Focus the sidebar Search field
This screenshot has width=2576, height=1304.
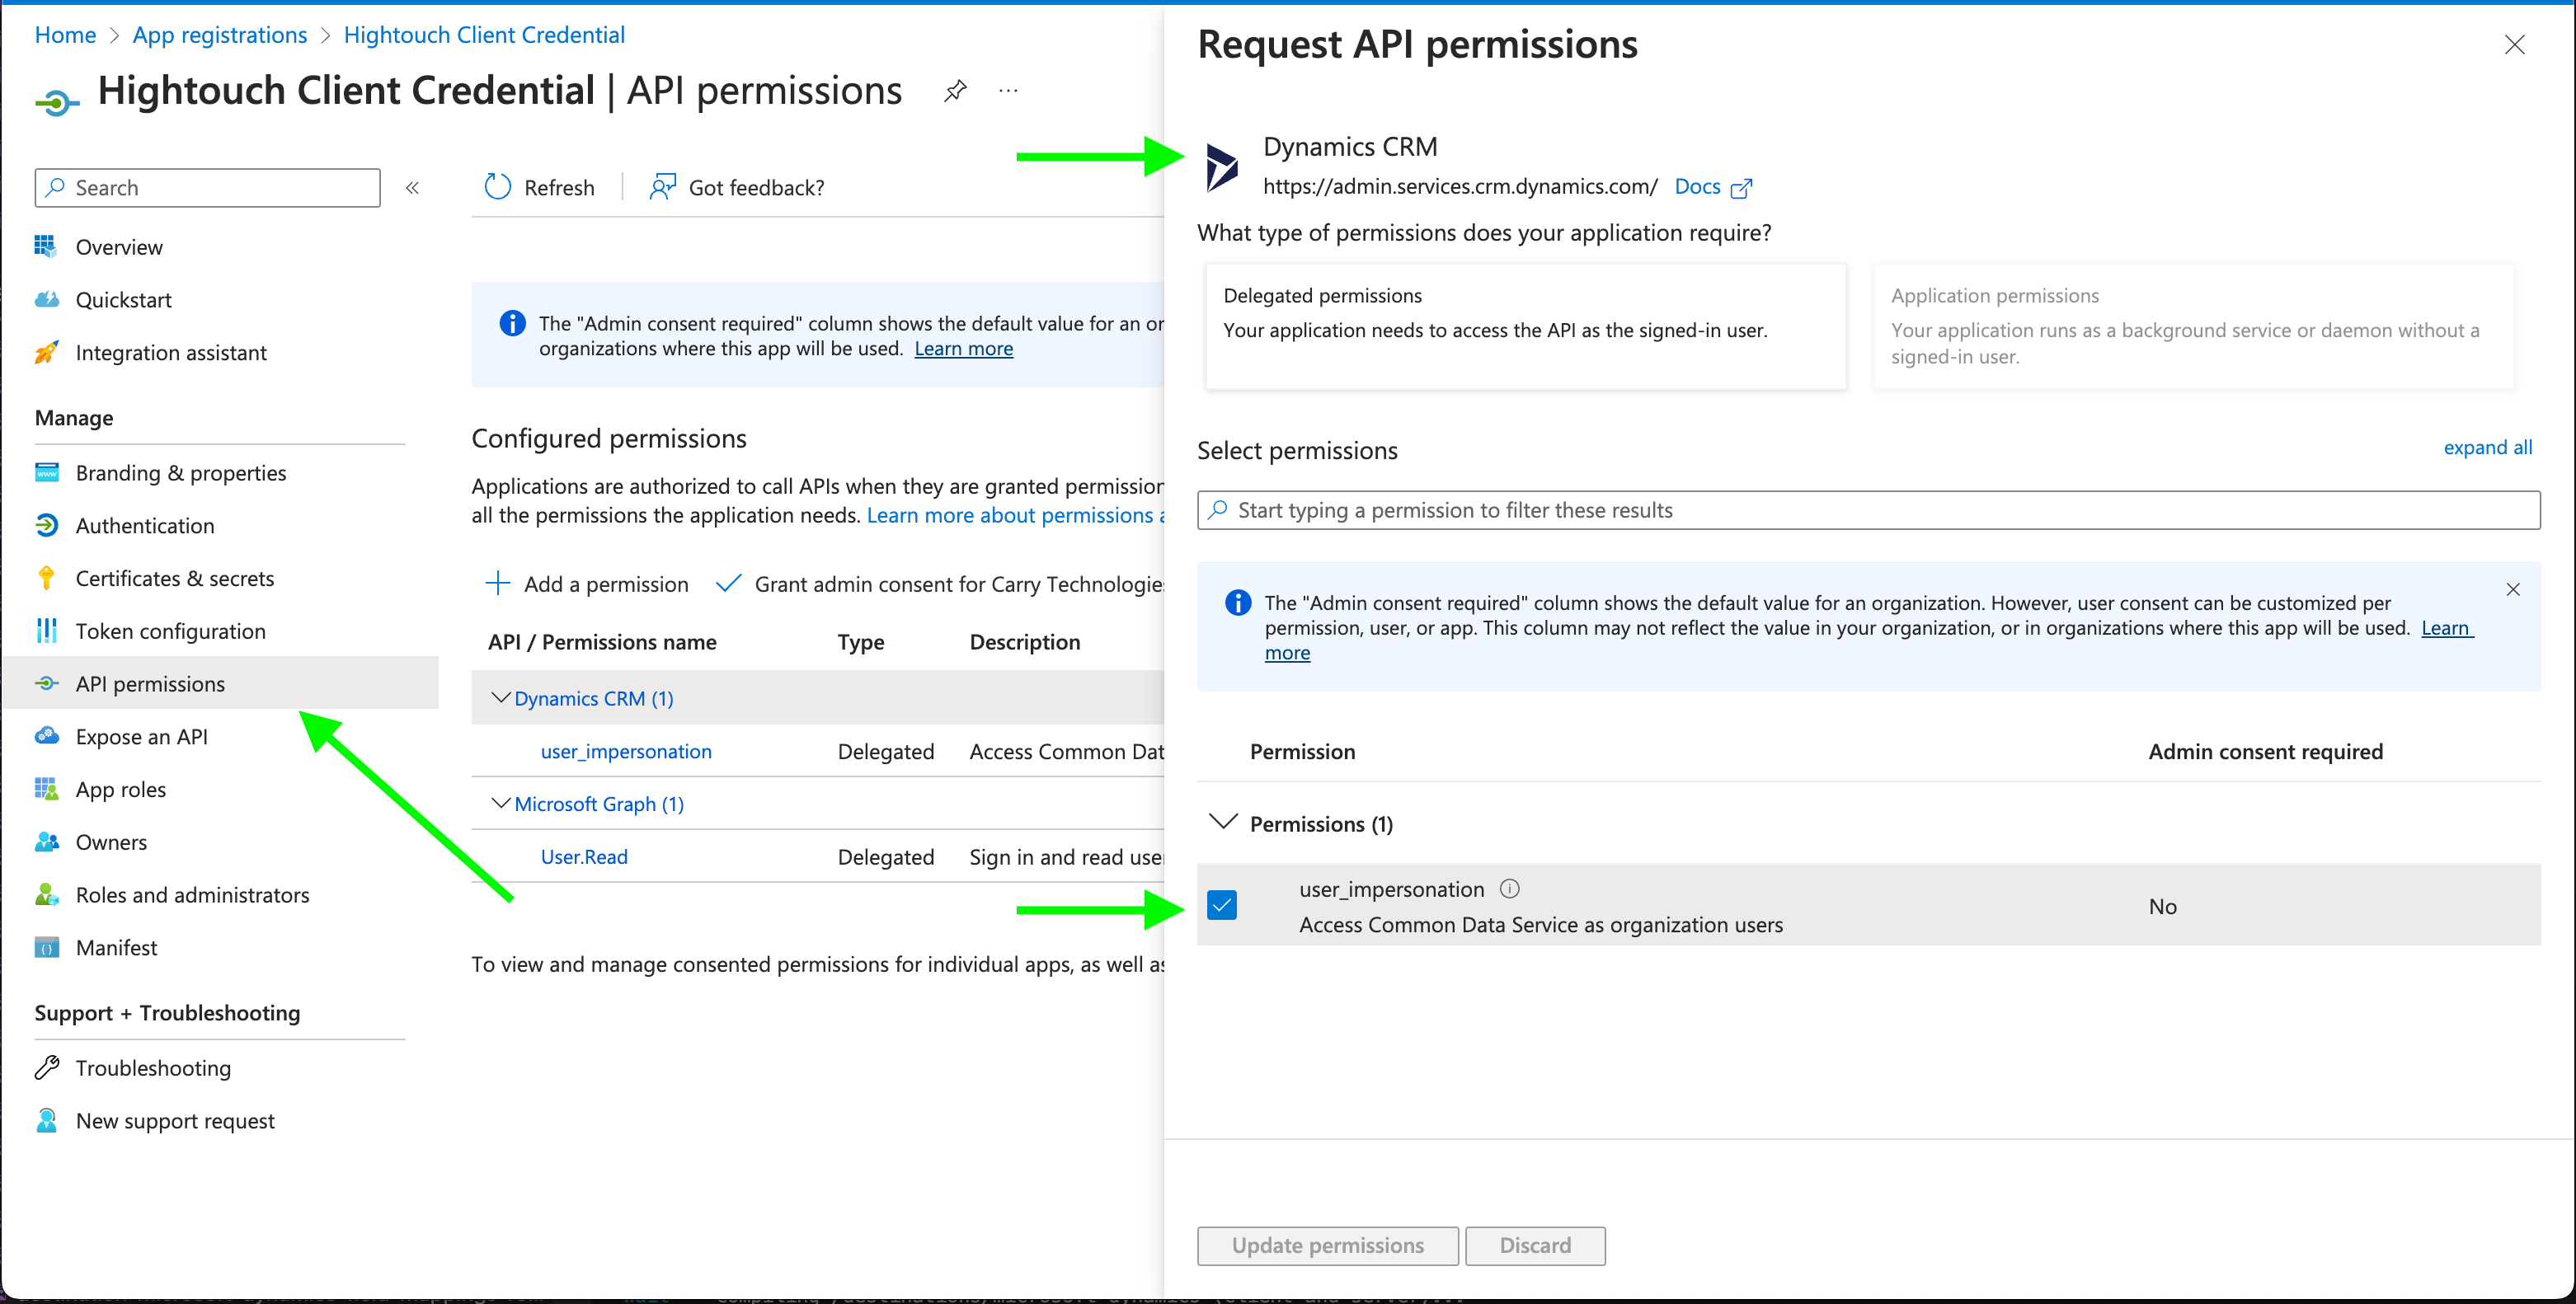[207, 188]
